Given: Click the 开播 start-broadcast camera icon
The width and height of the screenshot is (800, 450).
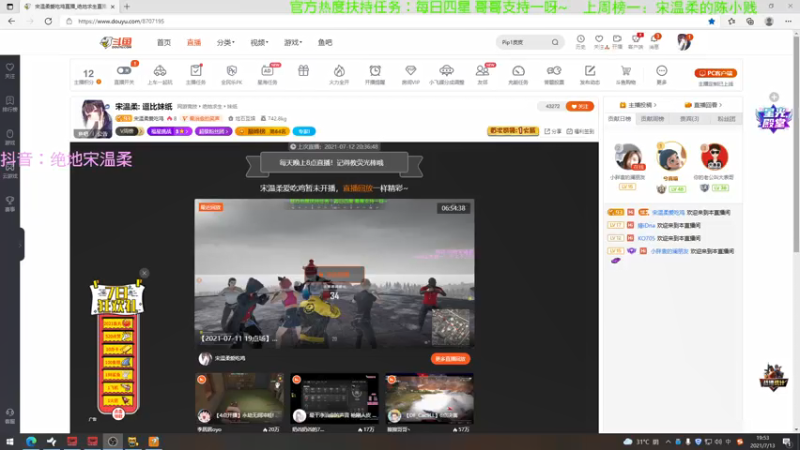Looking at the screenshot, I should tap(617, 42).
